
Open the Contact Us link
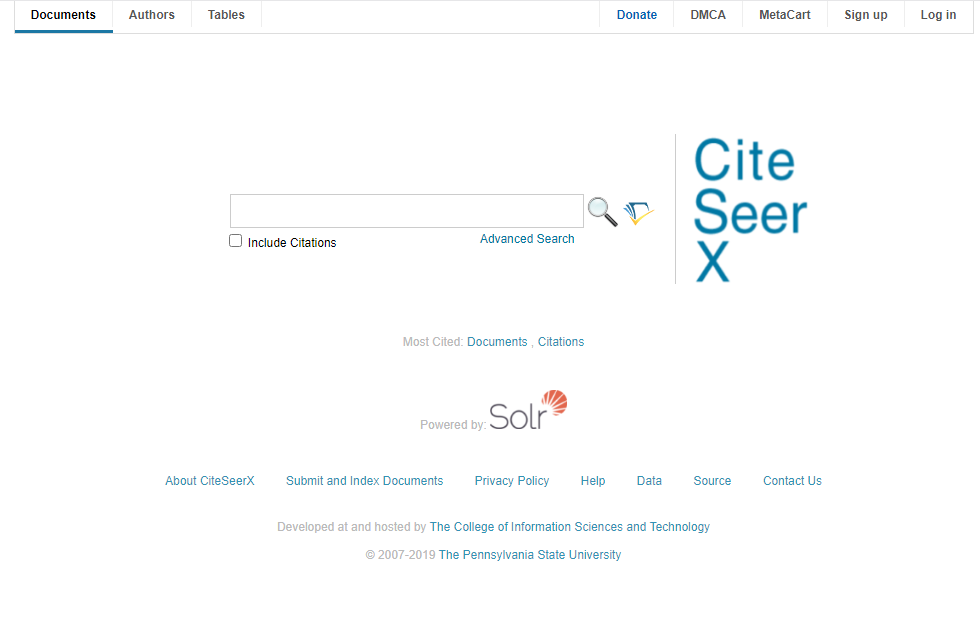coord(792,481)
